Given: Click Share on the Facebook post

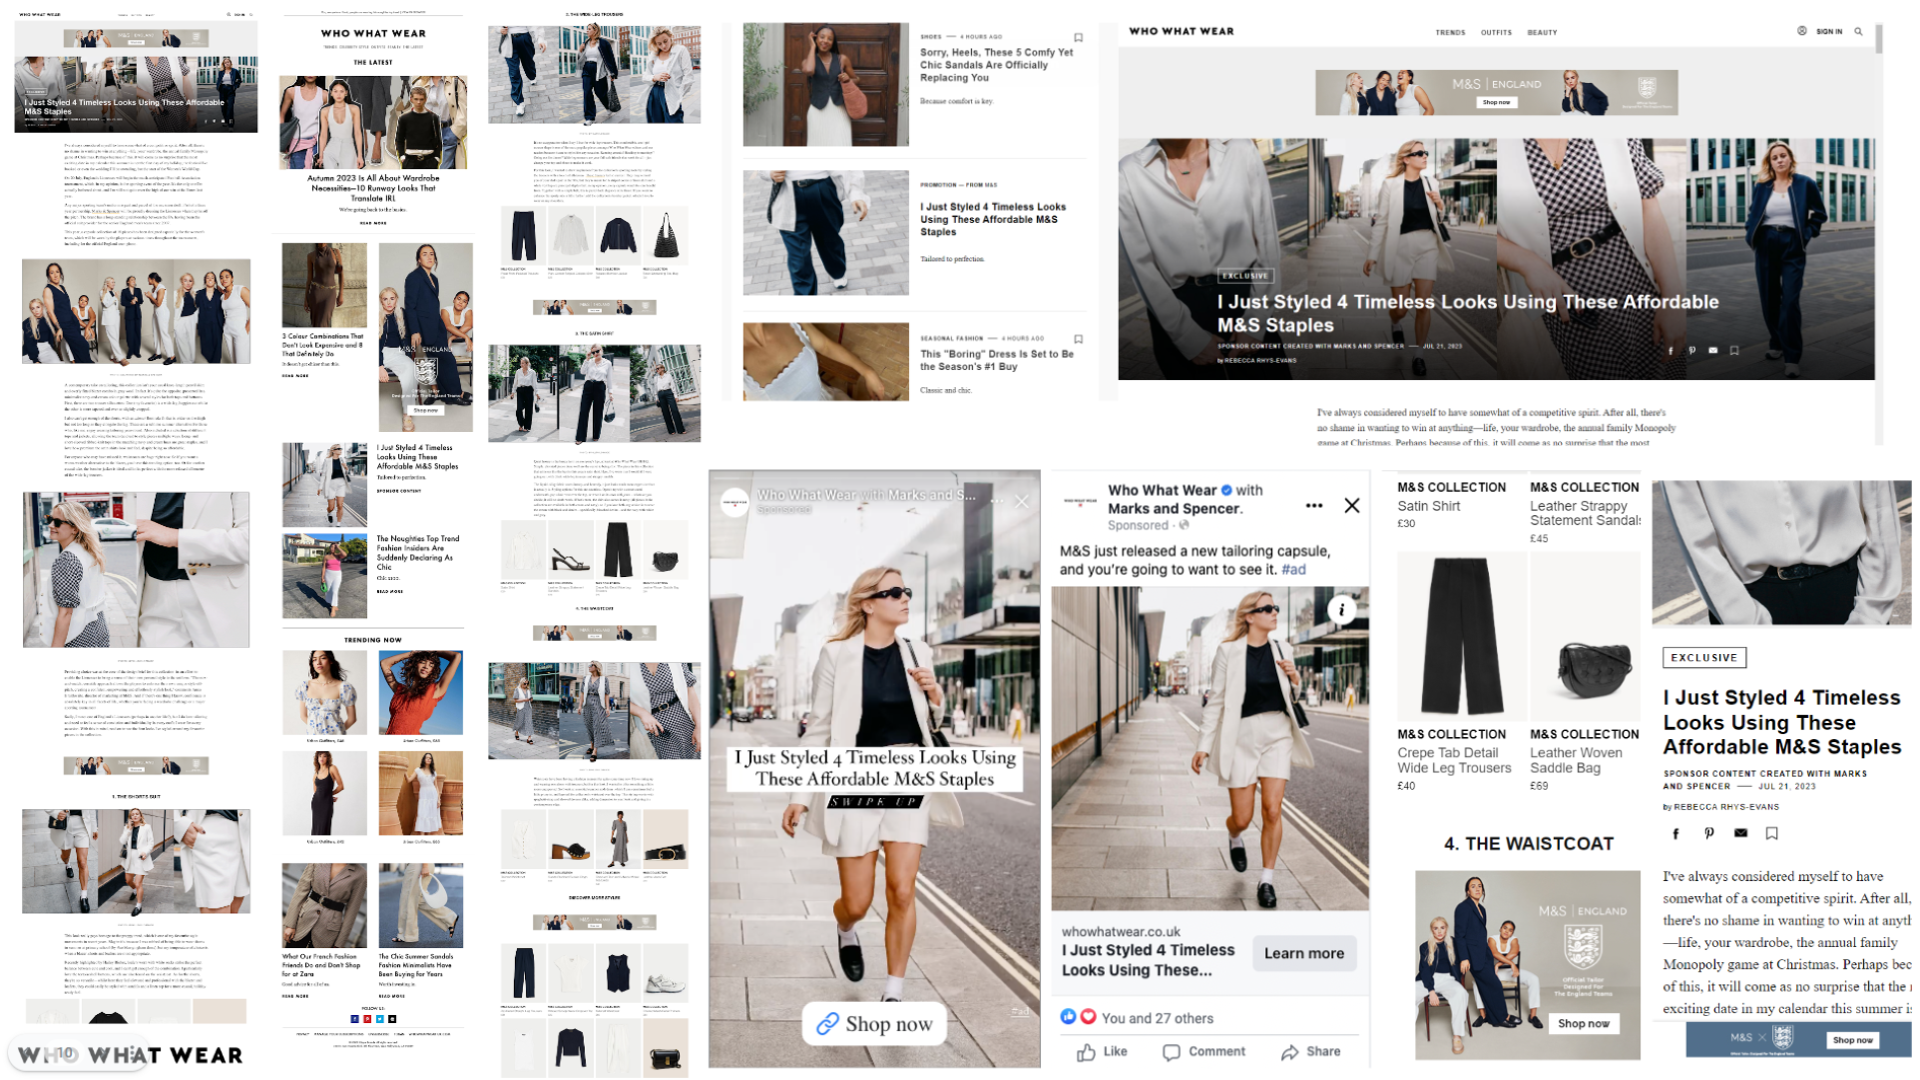Looking at the screenshot, I should pos(1310,1052).
